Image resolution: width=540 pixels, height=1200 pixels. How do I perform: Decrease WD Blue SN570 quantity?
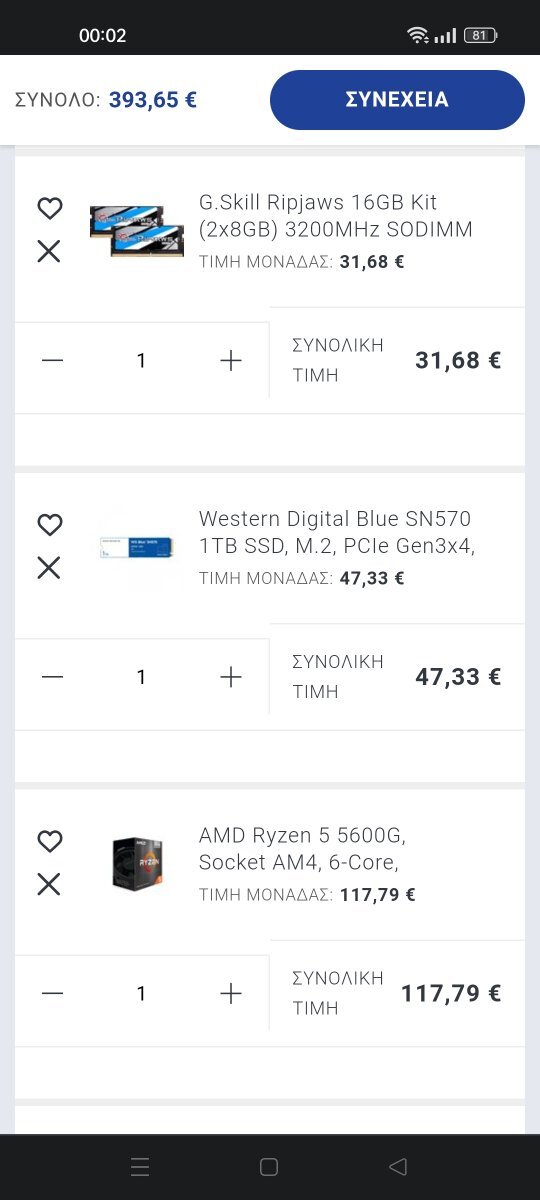pos(53,677)
